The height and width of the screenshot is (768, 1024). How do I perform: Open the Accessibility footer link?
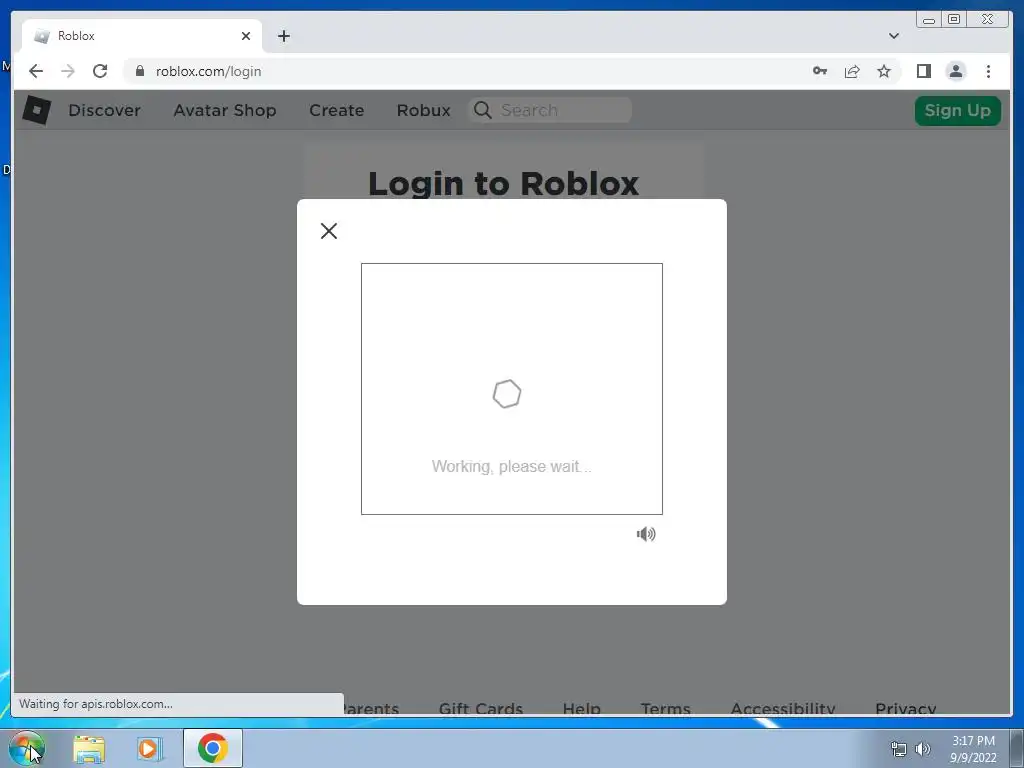782,709
